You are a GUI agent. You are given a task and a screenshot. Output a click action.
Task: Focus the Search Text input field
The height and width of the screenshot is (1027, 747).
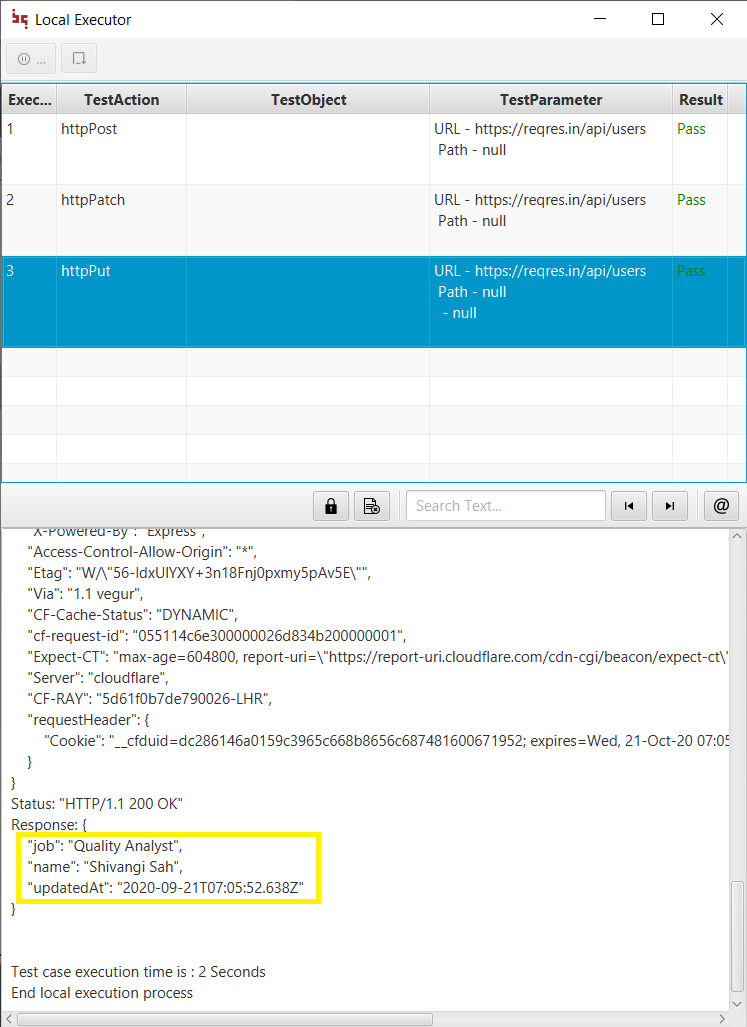(x=505, y=506)
